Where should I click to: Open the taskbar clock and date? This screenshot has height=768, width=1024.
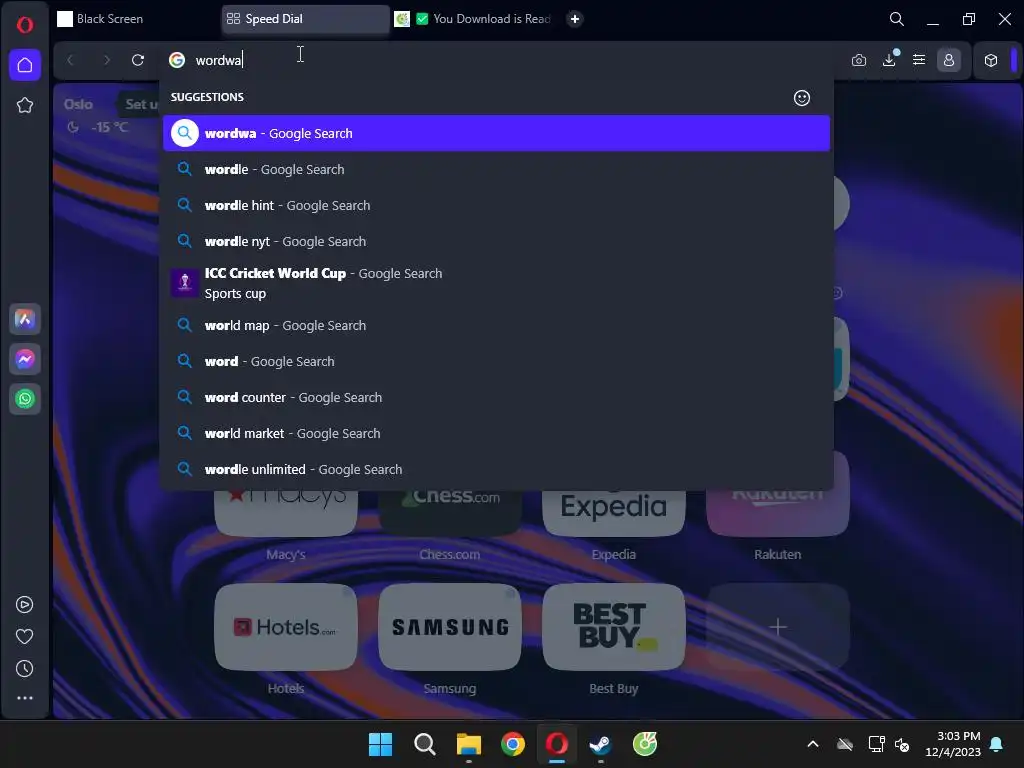tap(953, 744)
